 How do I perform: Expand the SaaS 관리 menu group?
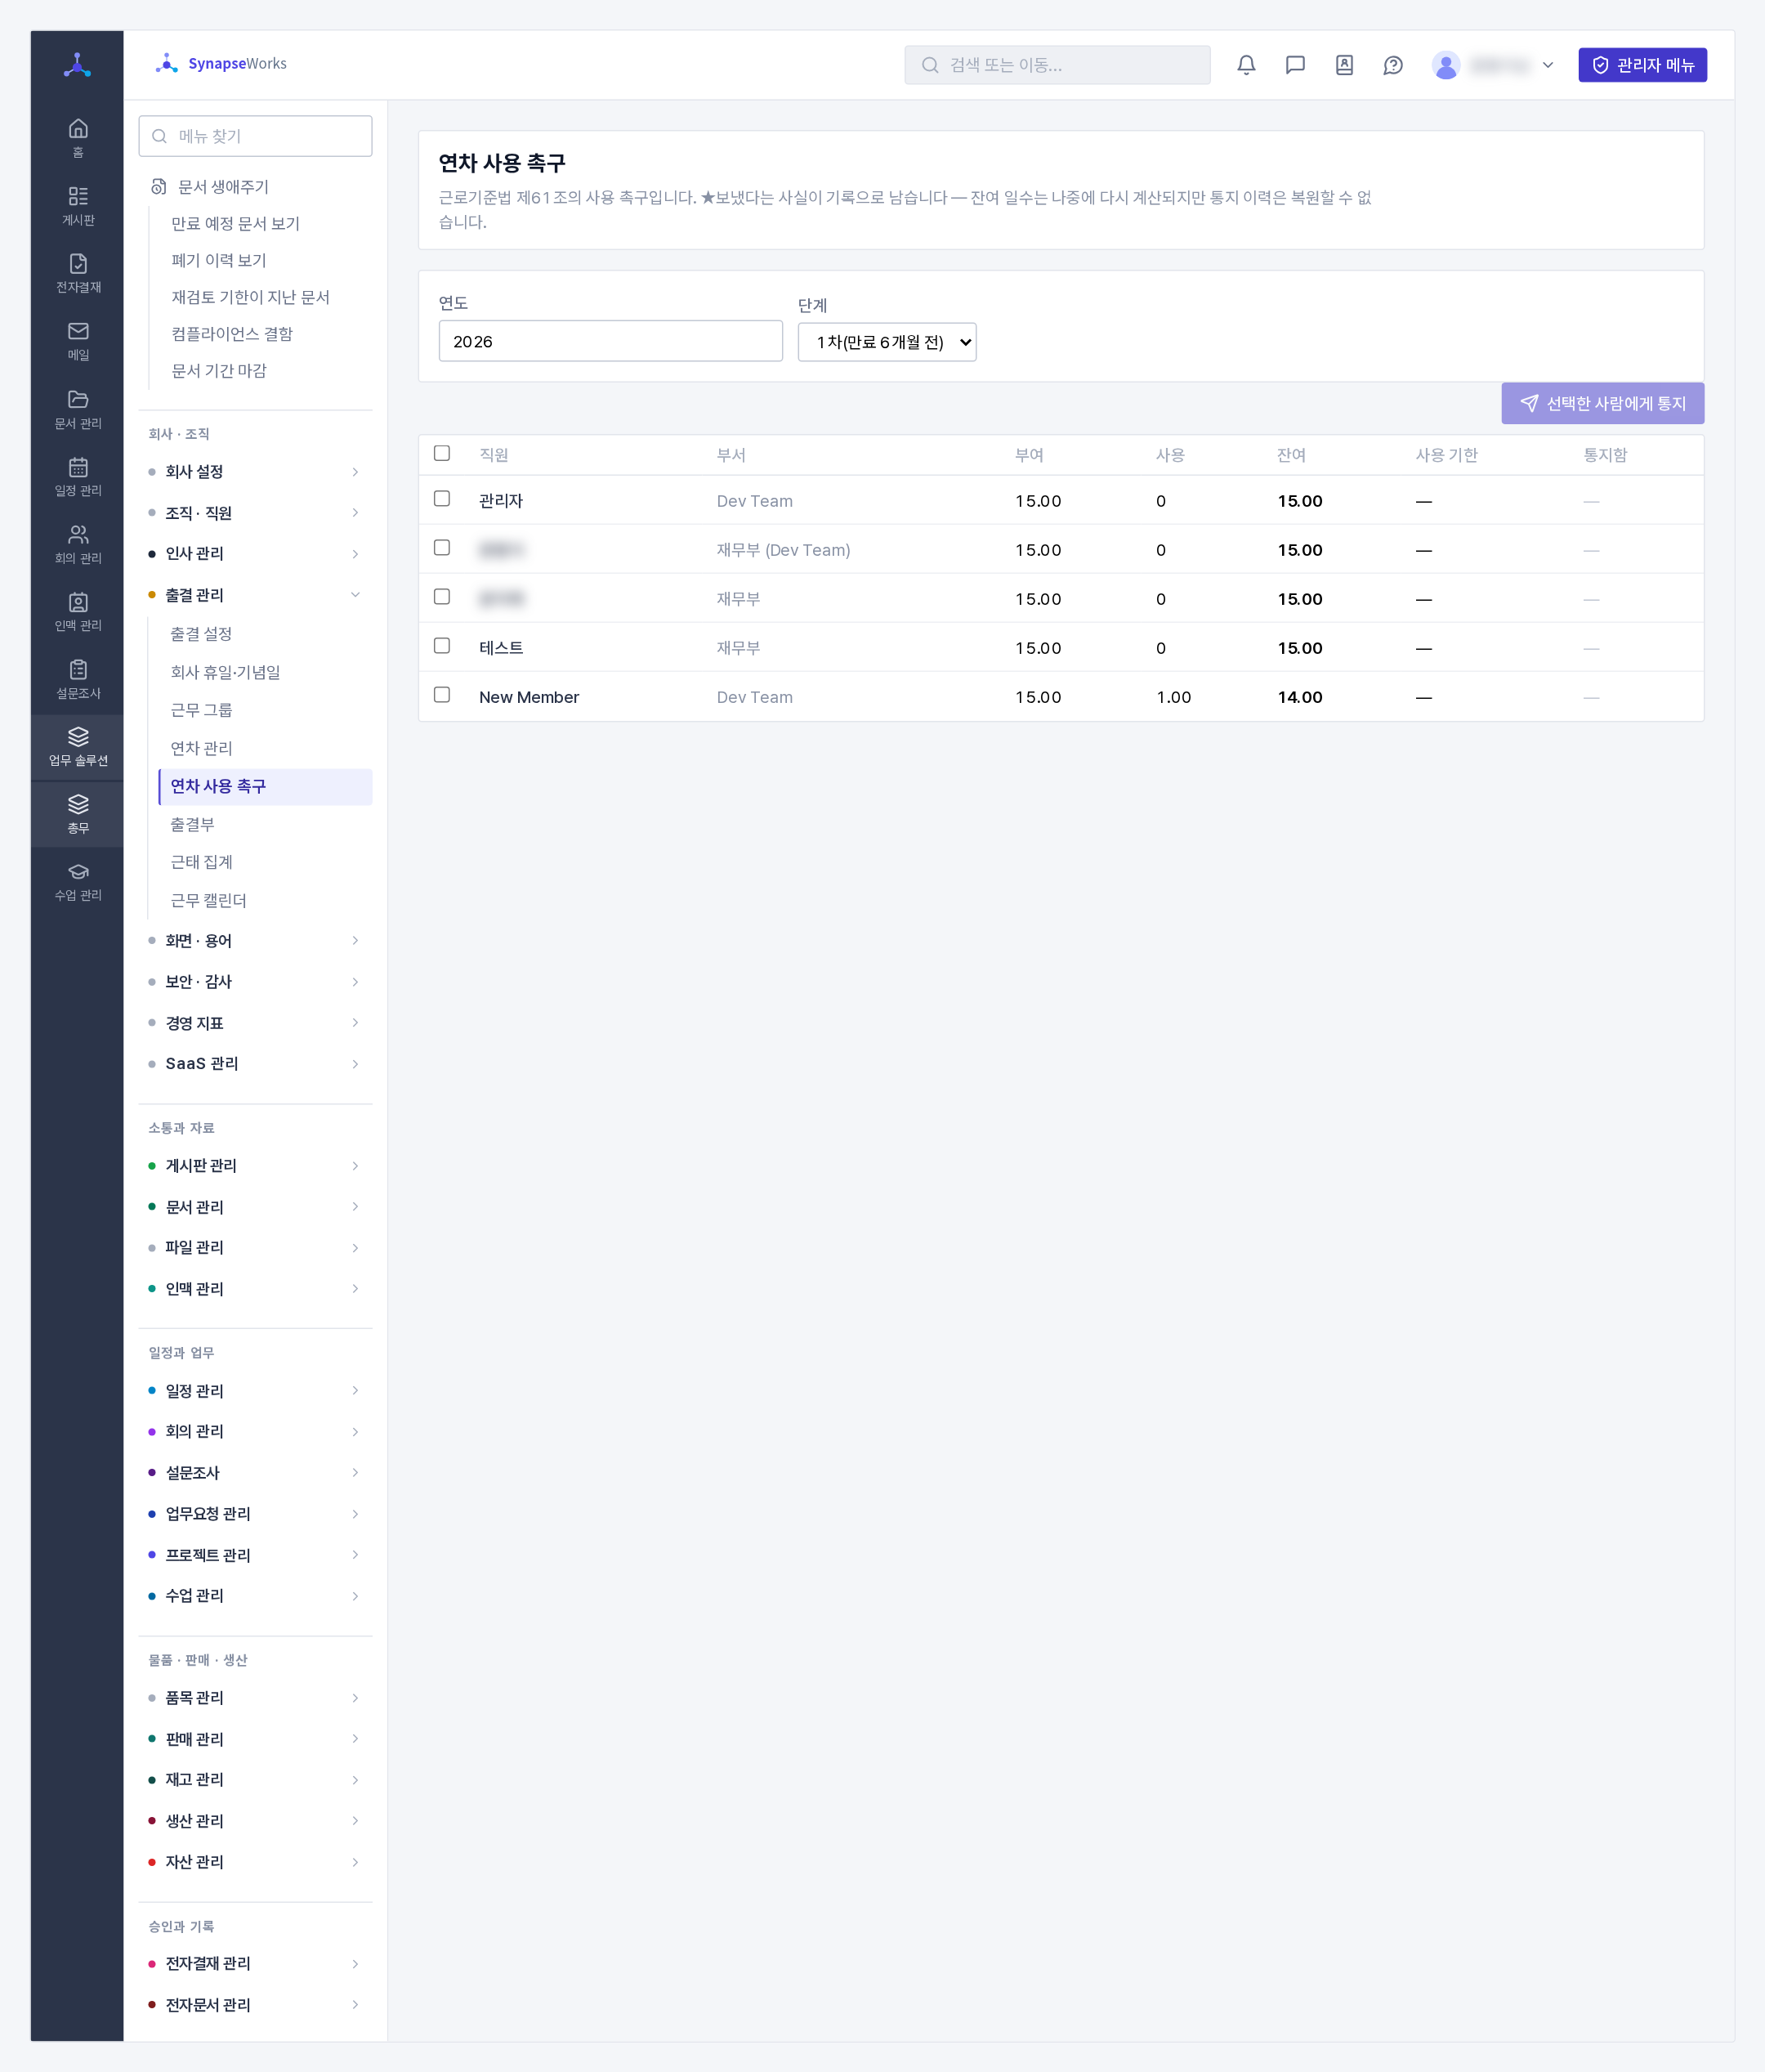[x=255, y=1063]
